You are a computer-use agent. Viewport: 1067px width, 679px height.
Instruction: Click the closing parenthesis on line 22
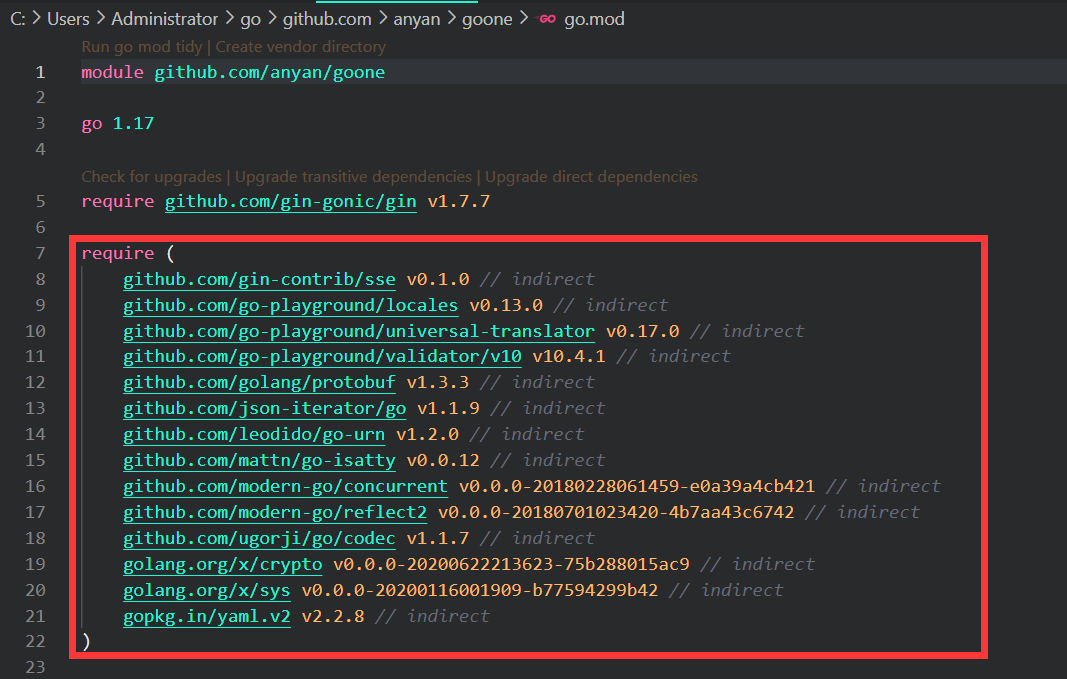pos(86,642)
